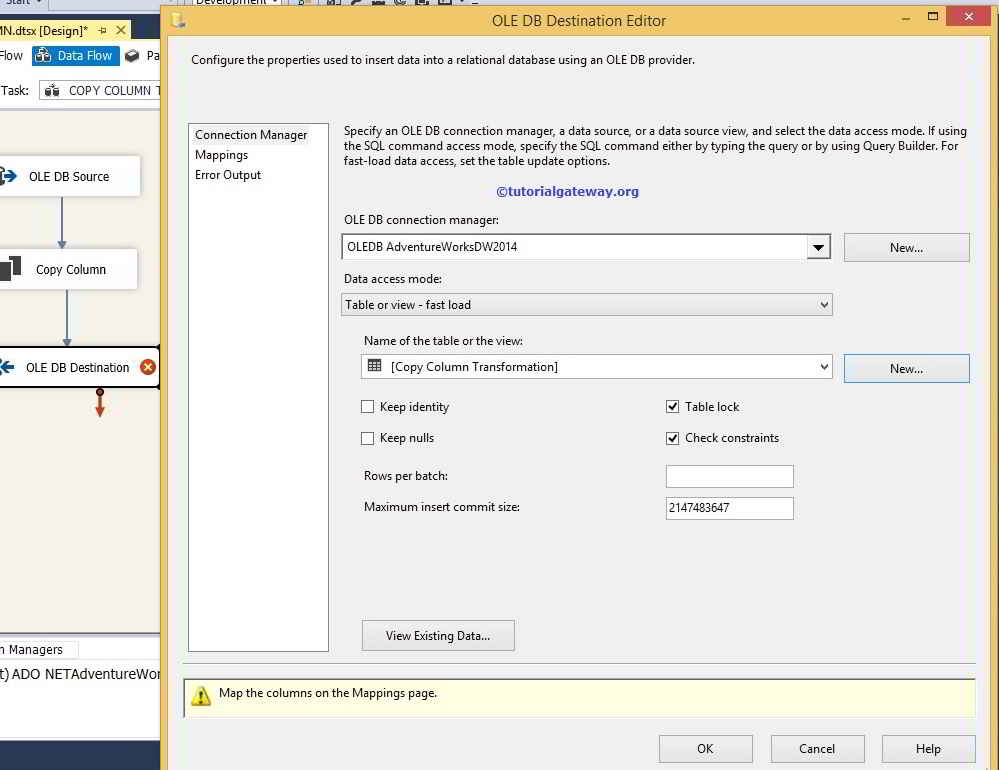Visit the tutorialgateway.org link
The width and height of the screenshot is (999, 770).
568,192
